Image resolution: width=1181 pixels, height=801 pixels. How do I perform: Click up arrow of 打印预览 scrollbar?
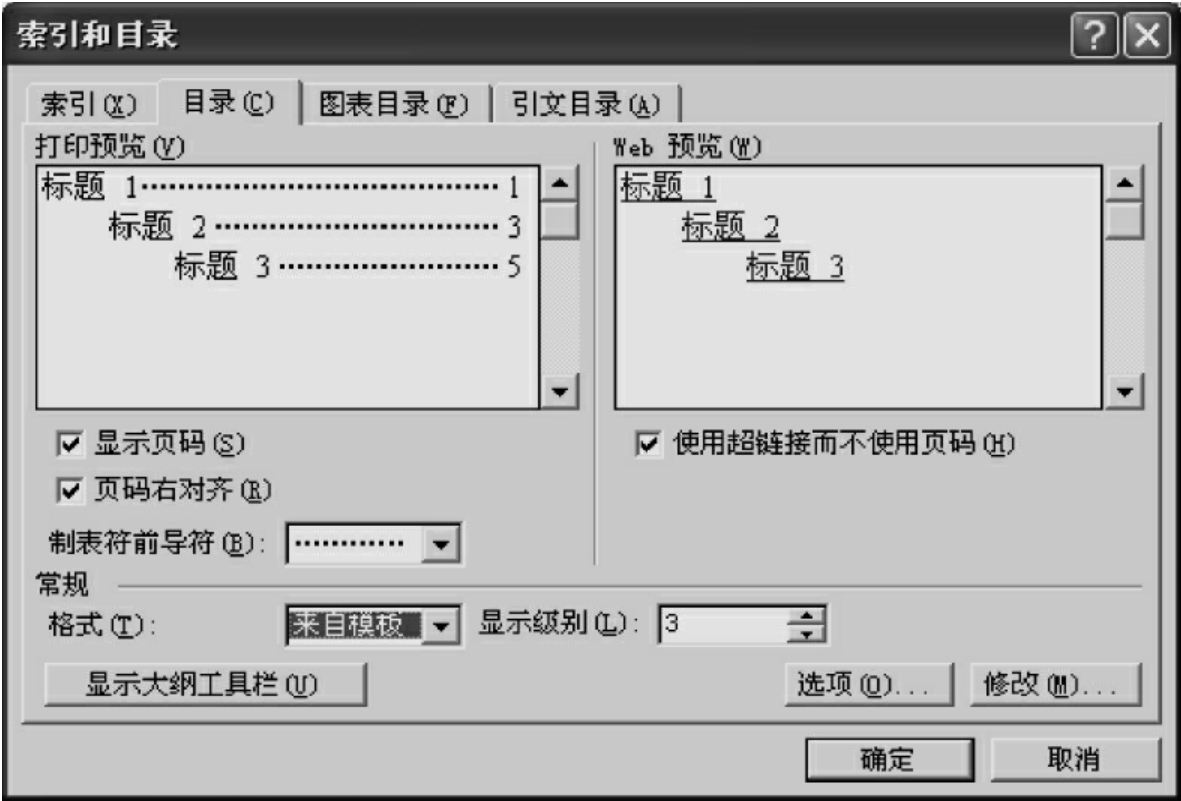point(560,184)
